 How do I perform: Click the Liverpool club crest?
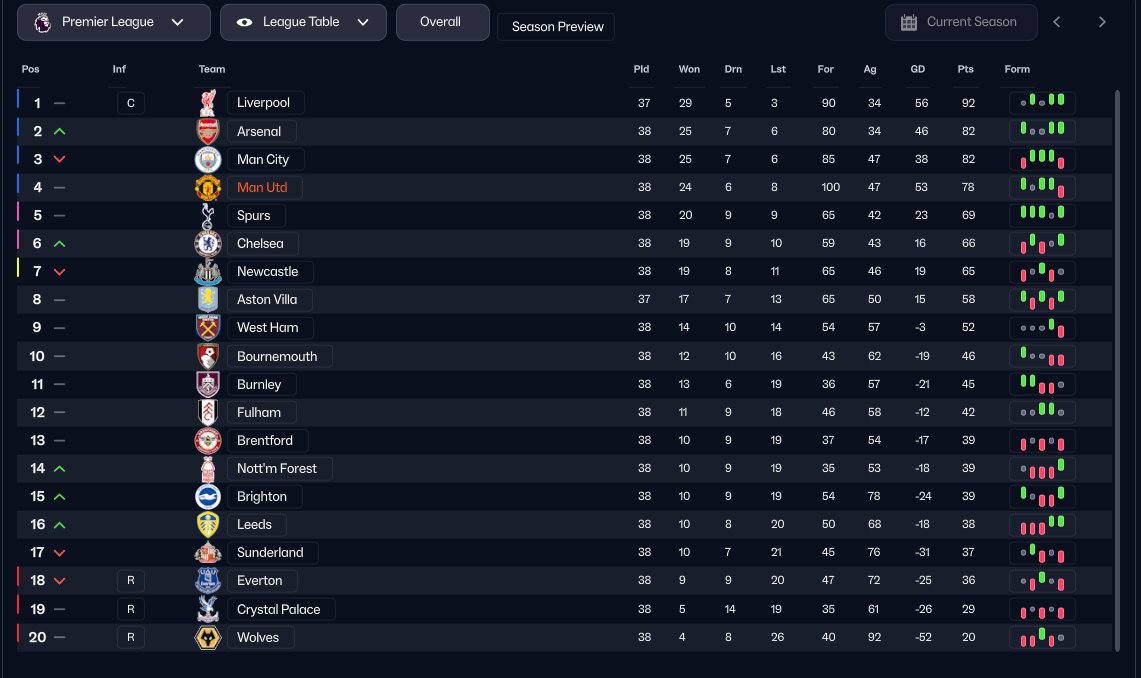point(208,103)
